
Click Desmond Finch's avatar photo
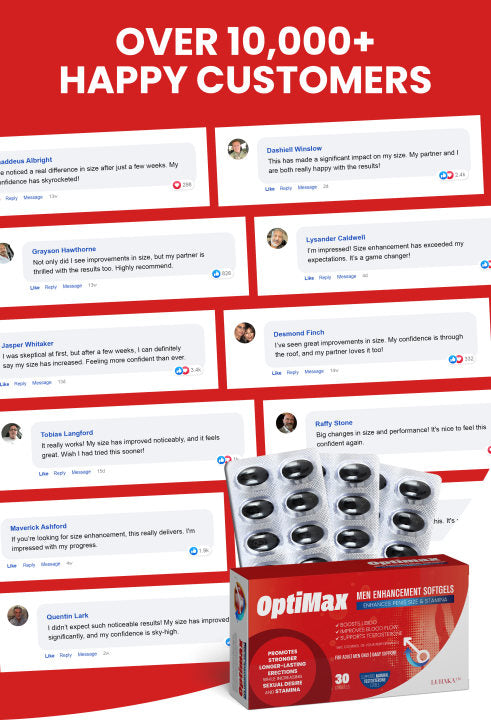tap(245, 332)
